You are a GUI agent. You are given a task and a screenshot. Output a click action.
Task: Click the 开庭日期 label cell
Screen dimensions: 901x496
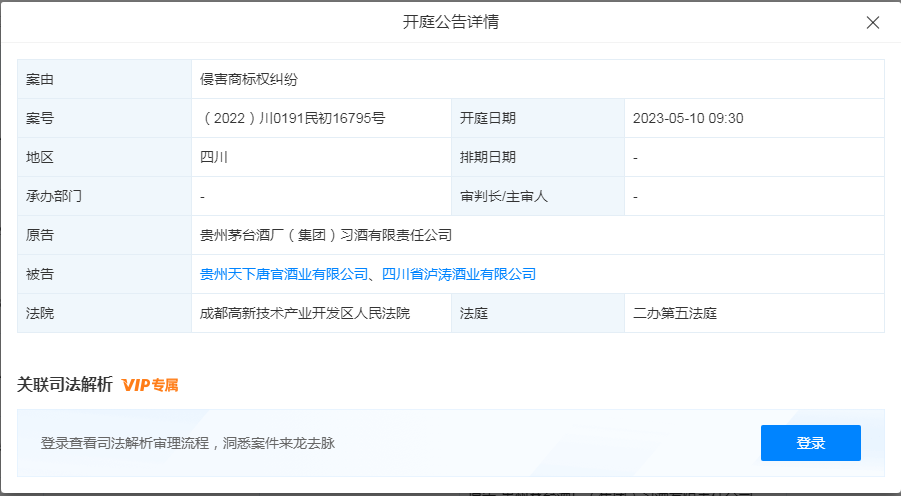538,118
